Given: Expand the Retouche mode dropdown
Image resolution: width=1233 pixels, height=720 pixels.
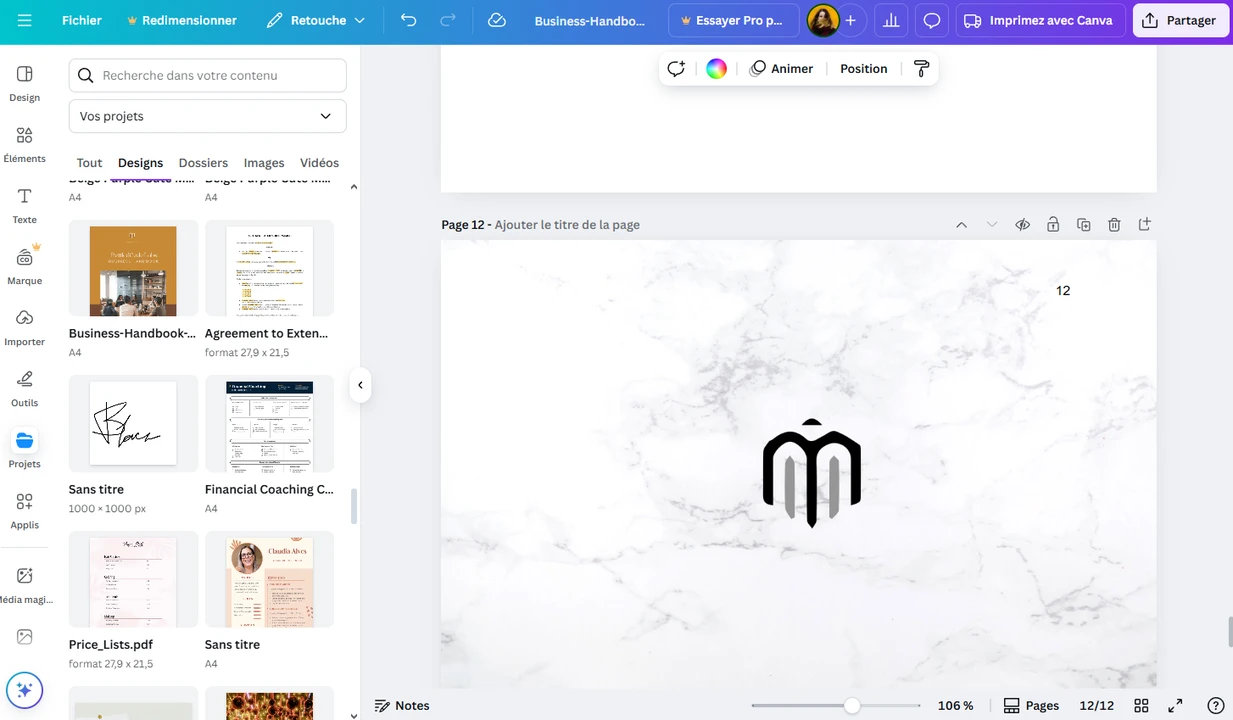Looking at the screenshot, I should (316, 20).
